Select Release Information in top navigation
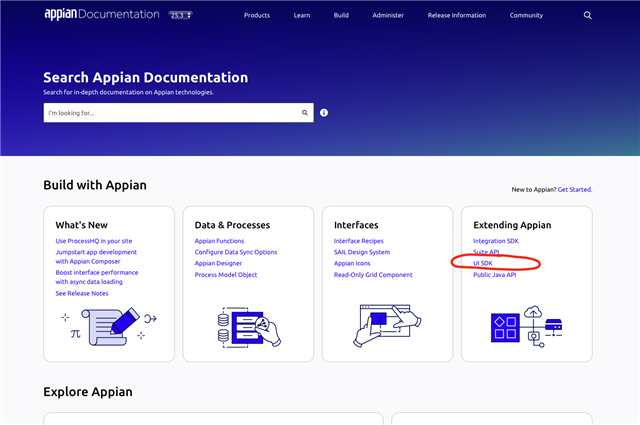The image size is (640, 425). [x=457, y=16]
